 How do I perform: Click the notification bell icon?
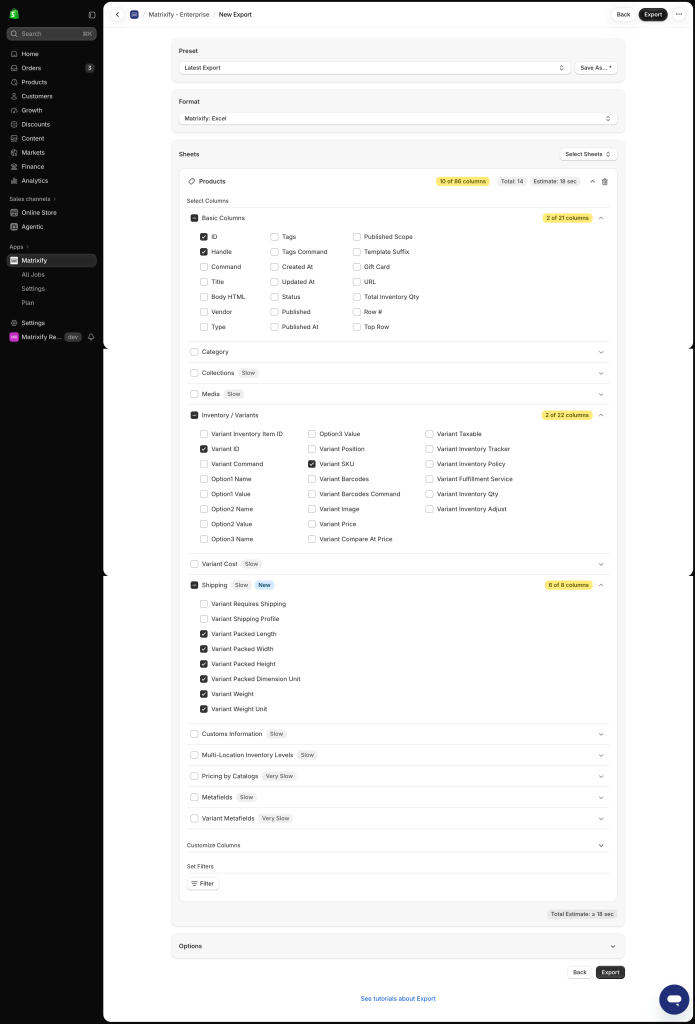(x=91, y=337)
